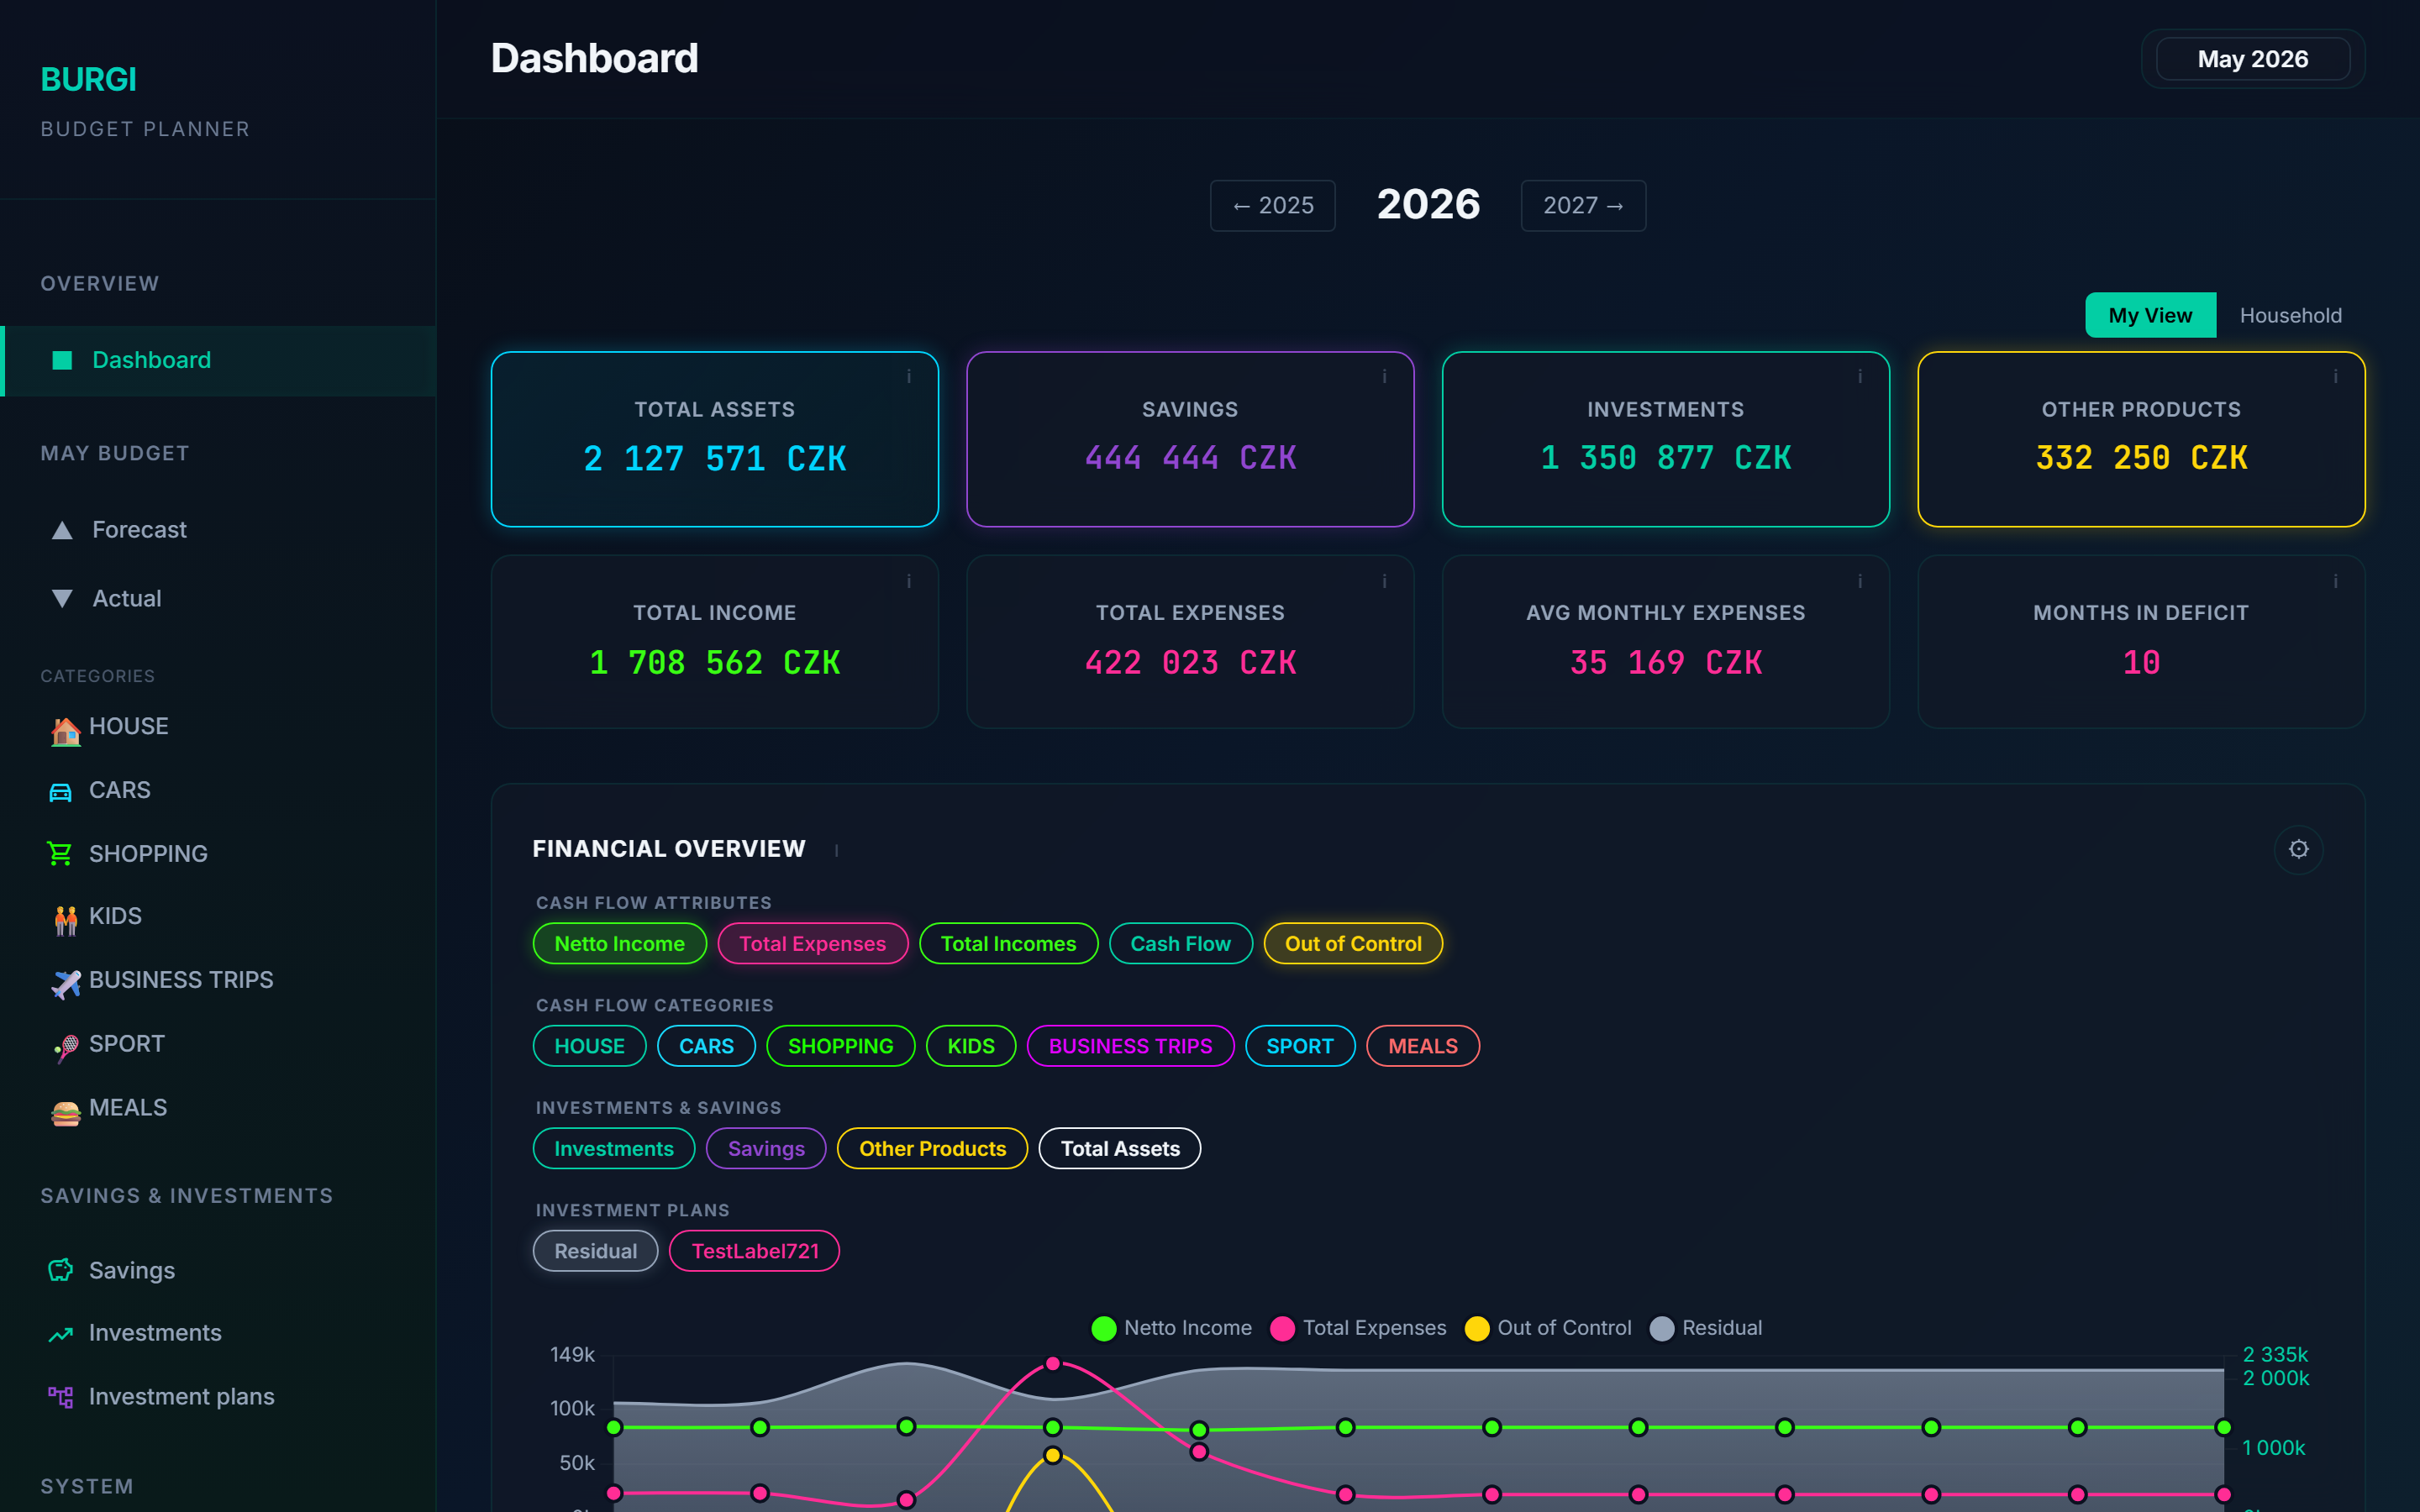Click info icon on Total Assets card
Image resolution: width=2420 pixels, height=1512 pixels.
(909, 376)
